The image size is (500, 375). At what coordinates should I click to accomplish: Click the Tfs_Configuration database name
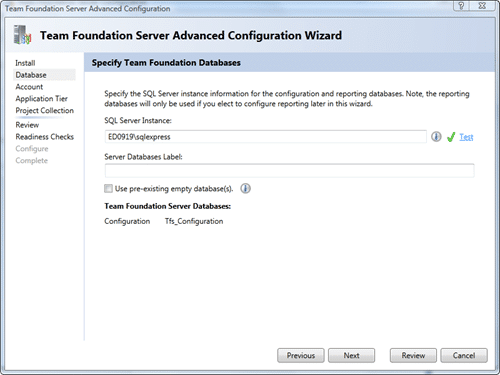tap(194, 221)
